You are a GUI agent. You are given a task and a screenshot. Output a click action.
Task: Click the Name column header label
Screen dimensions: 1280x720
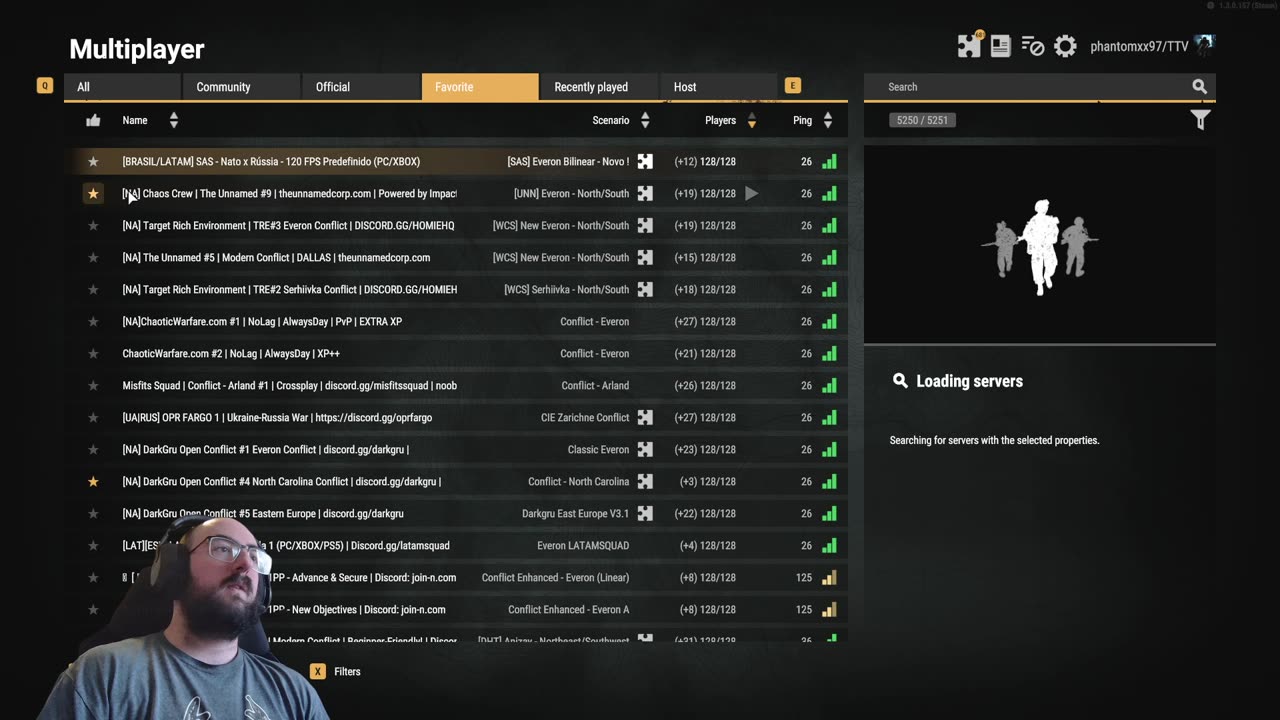tap(135, 120)
